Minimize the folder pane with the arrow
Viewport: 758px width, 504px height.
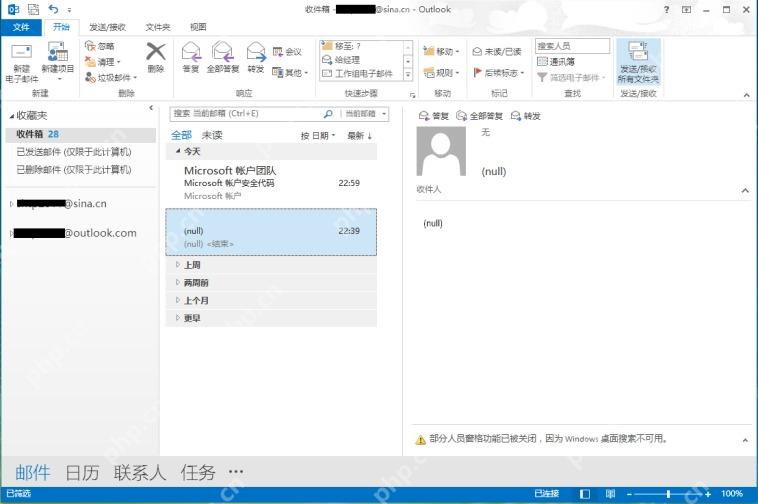[x=151, y=108]
